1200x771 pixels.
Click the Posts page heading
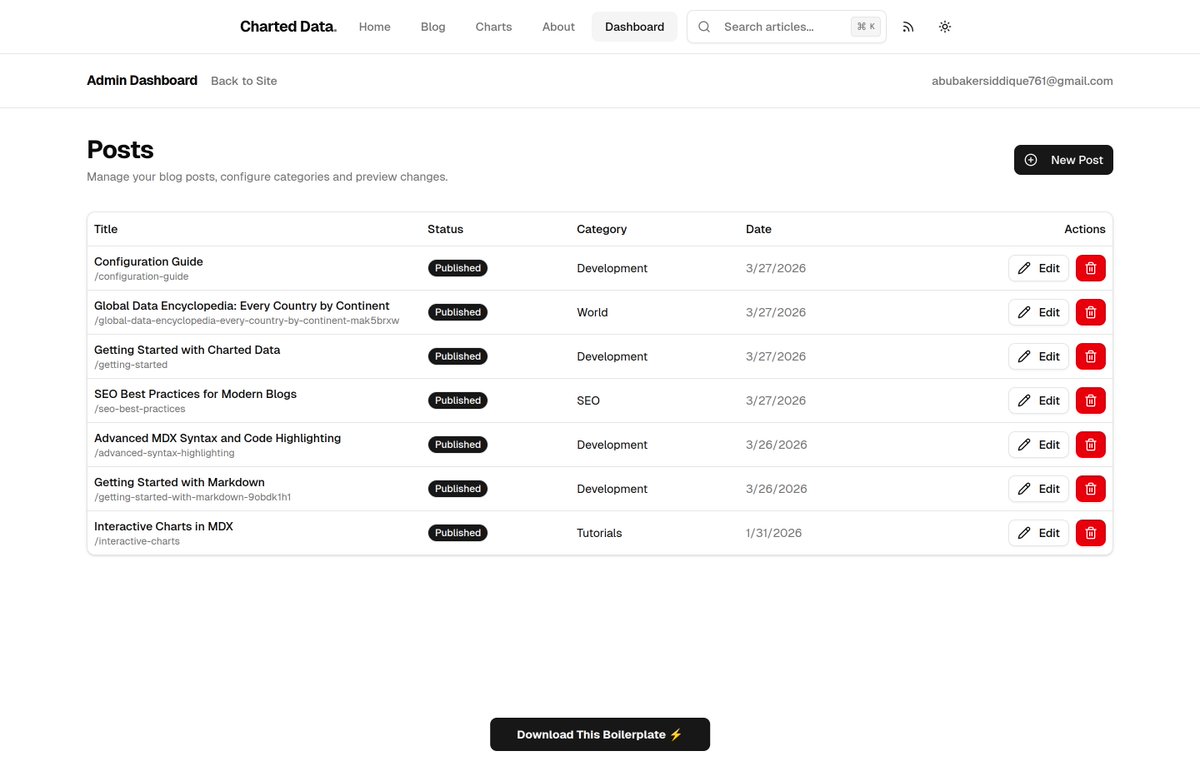(120, 149)
